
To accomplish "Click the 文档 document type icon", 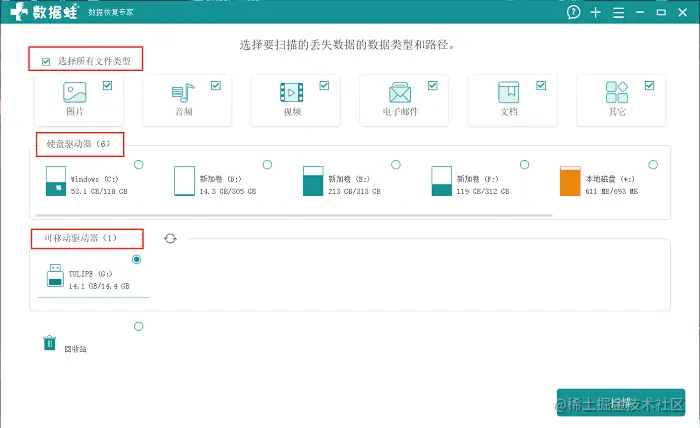I will [508, 92].
